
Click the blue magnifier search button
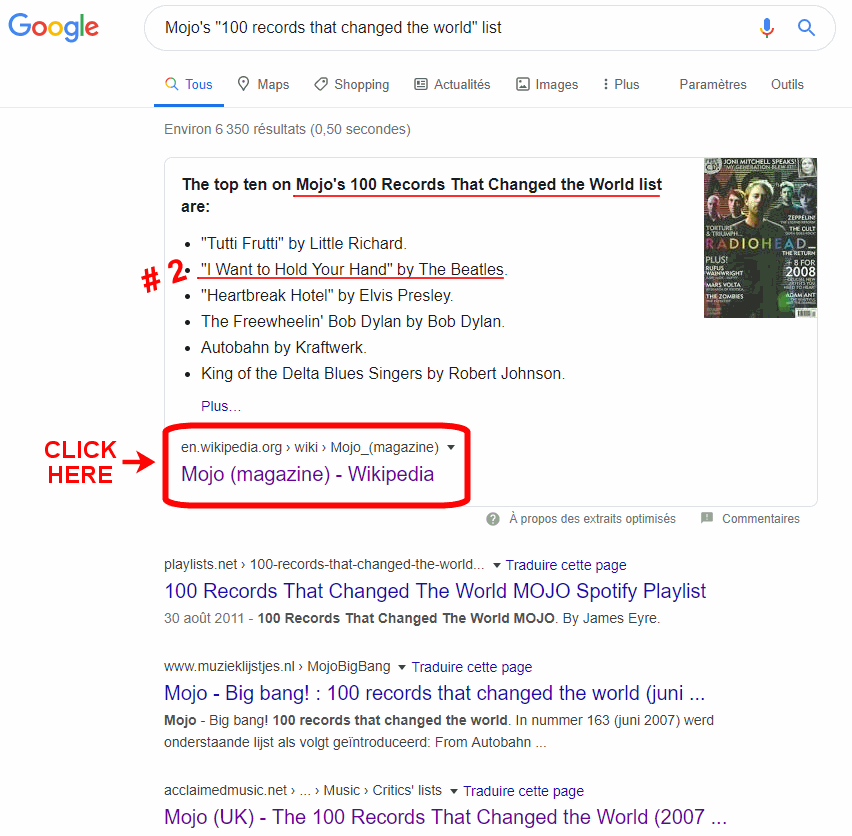pyautogui.click(x=806, y=27)
